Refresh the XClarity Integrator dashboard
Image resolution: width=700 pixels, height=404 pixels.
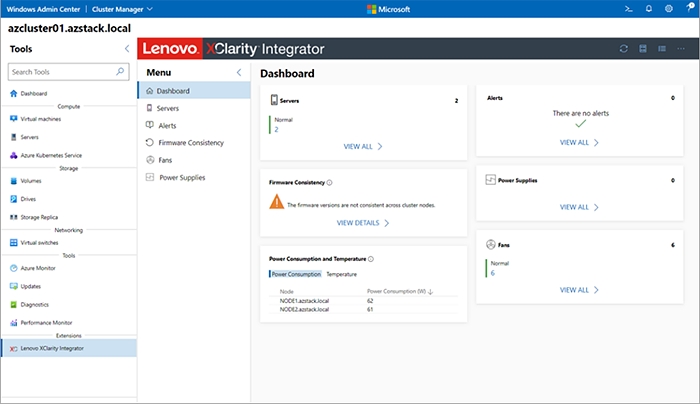pyautogui.click(x=624, y=49)
